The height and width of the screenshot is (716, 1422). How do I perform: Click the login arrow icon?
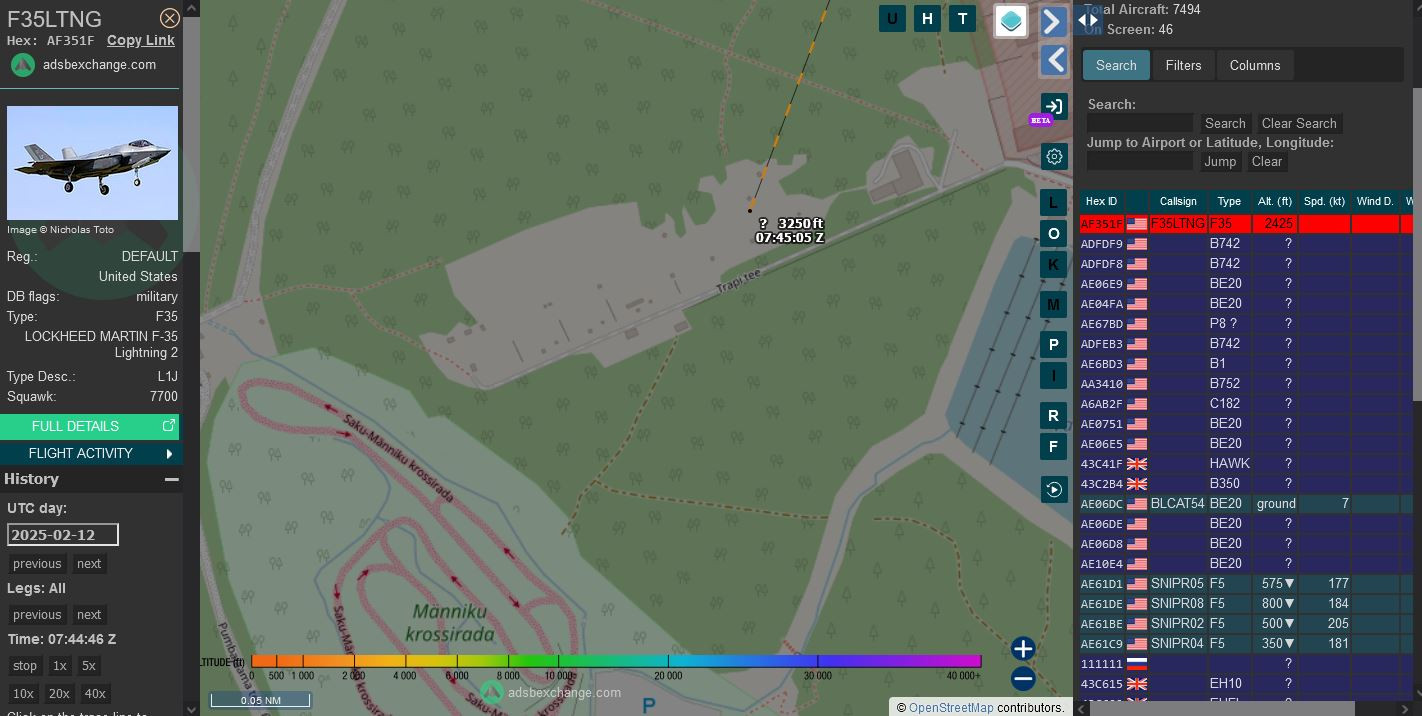point(1053,107)
